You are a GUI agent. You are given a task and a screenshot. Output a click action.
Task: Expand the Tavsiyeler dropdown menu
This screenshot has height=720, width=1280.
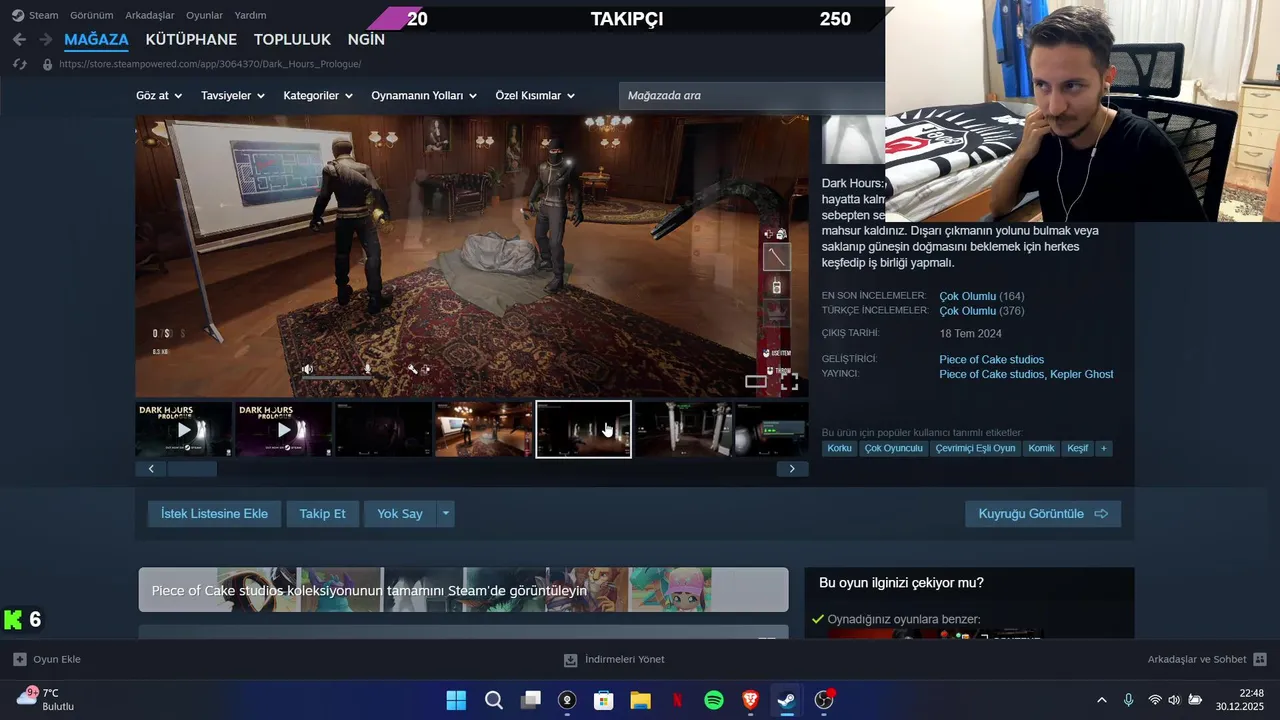tap(232, 96)
